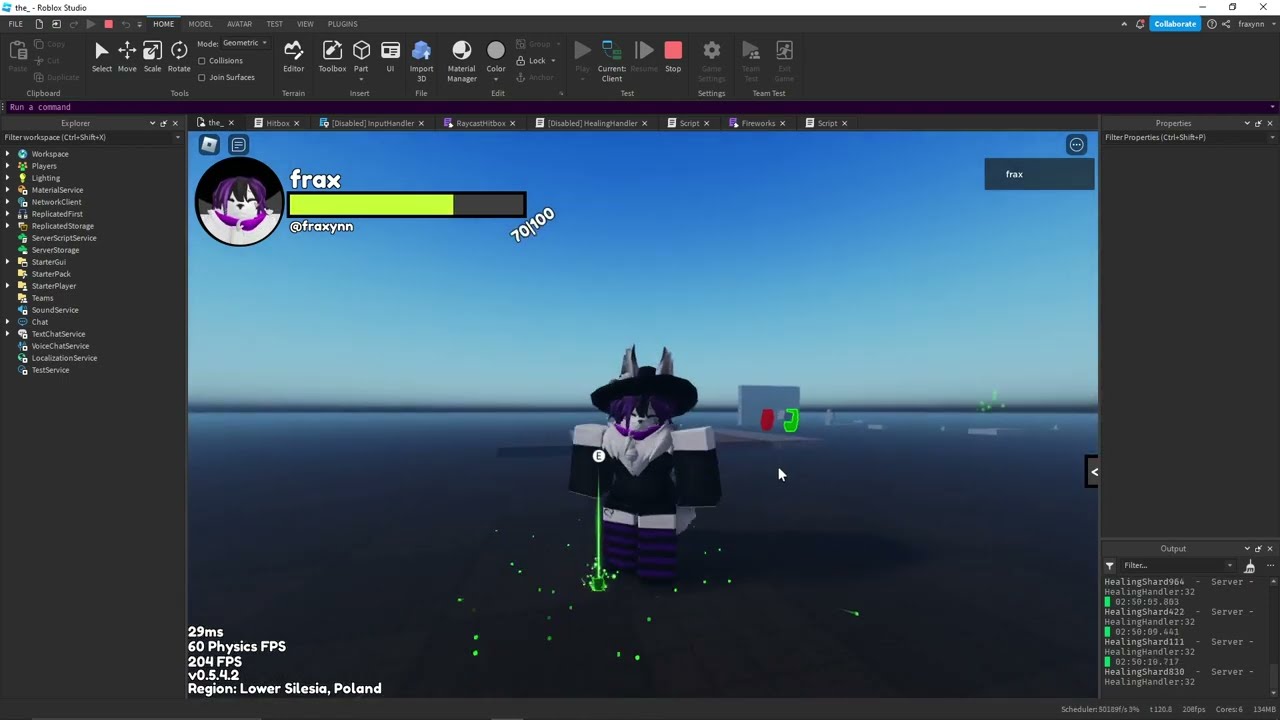Click the frax avatar thumbnail

239,202
